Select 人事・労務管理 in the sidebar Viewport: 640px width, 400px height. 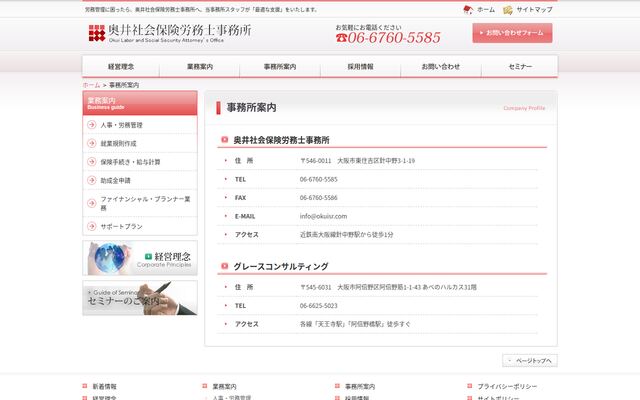click(122, 125)
